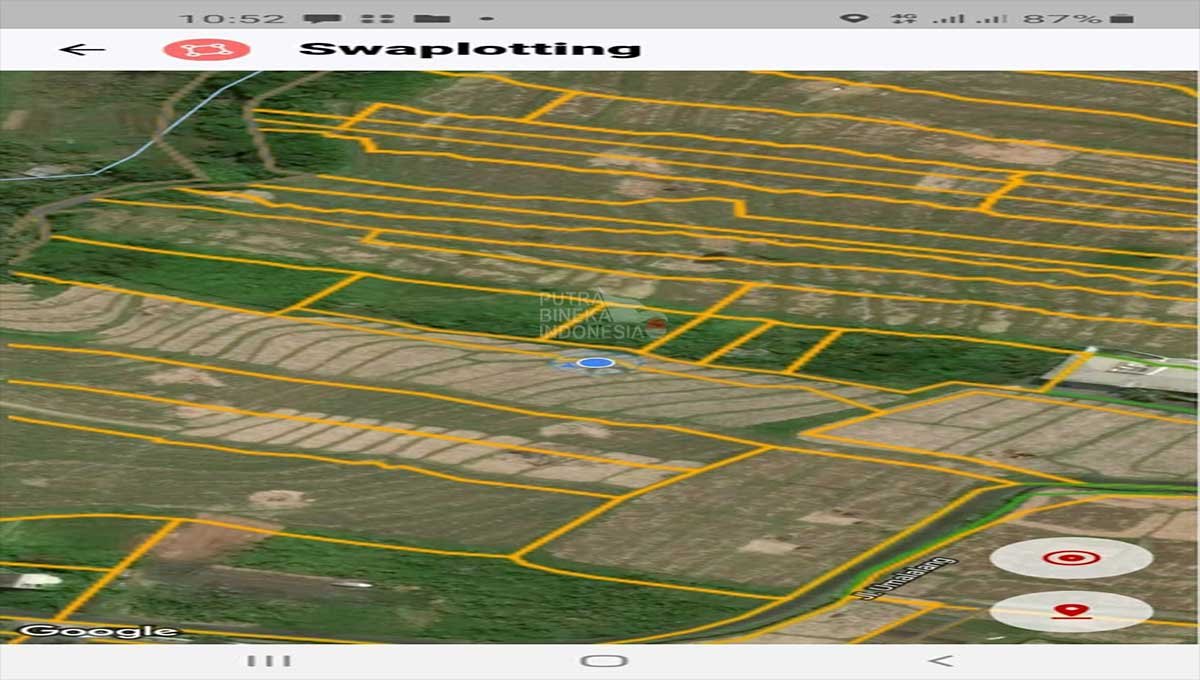
Task: Tap the red pin marker button
Action: pyautogui.click(x=1071, y=611)
